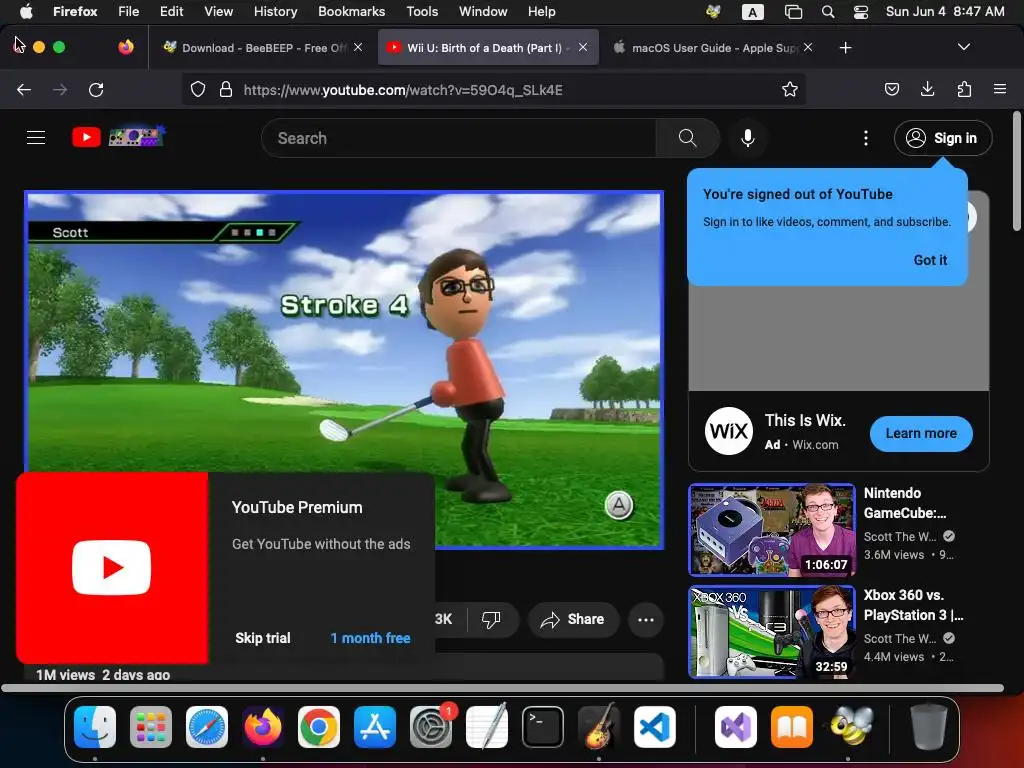Close the macOS User Guide tab

pos(808,47)
